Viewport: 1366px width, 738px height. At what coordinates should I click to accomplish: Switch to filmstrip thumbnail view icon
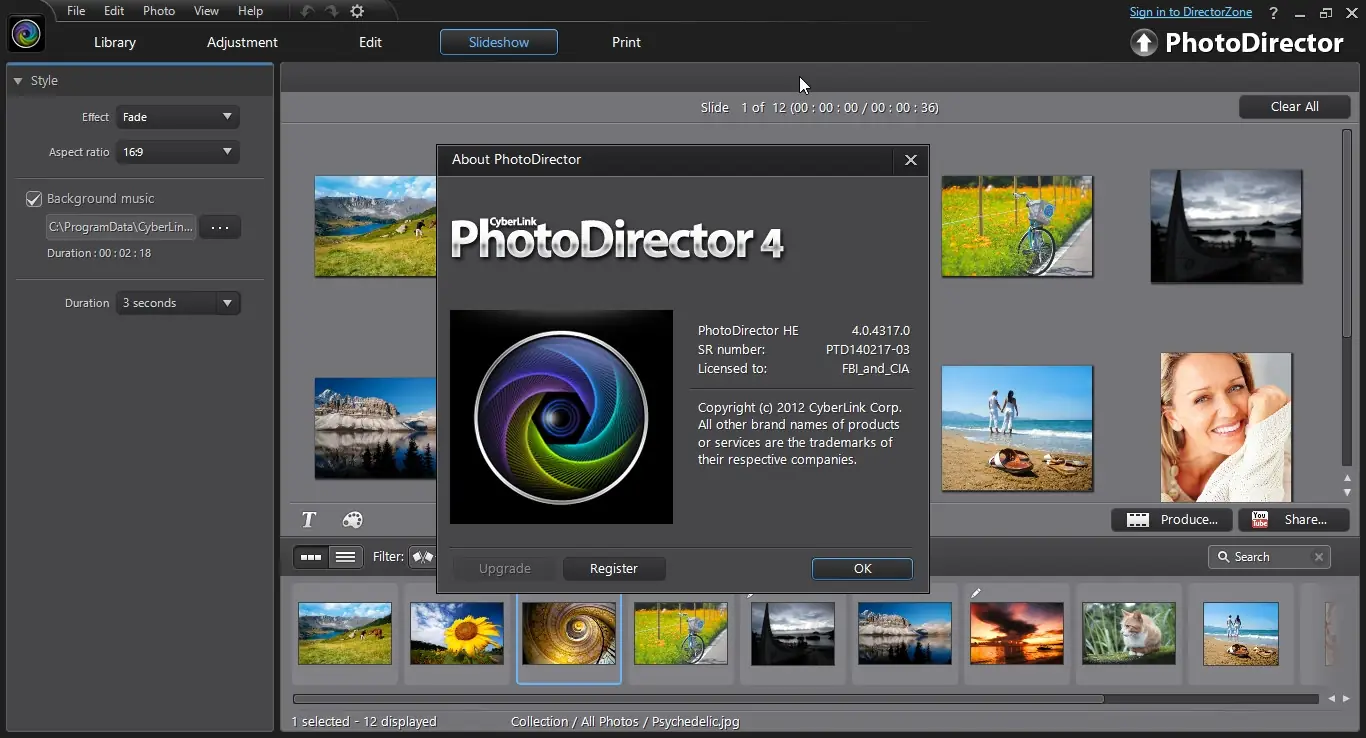click(x=311, y=557)
